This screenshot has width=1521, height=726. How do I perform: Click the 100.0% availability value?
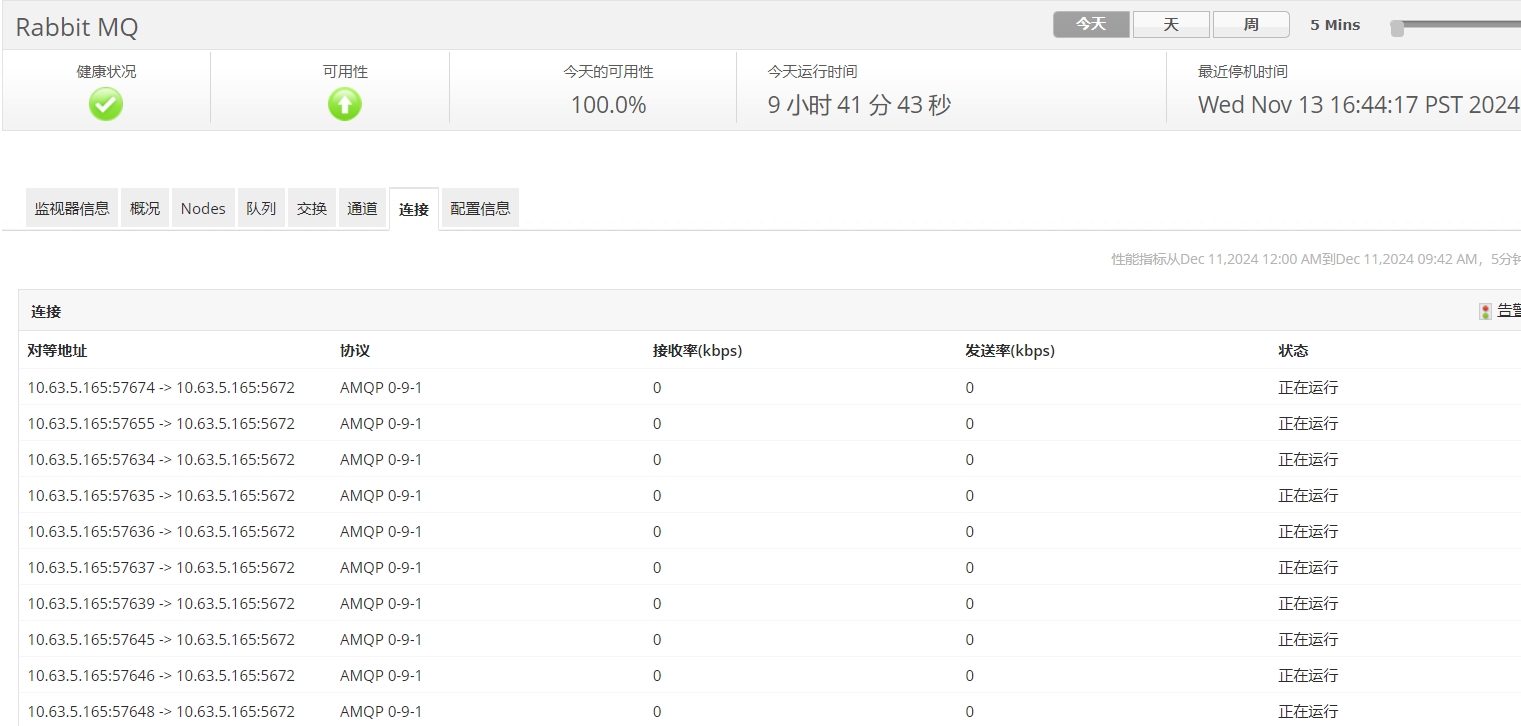click(x=608, y=105)
